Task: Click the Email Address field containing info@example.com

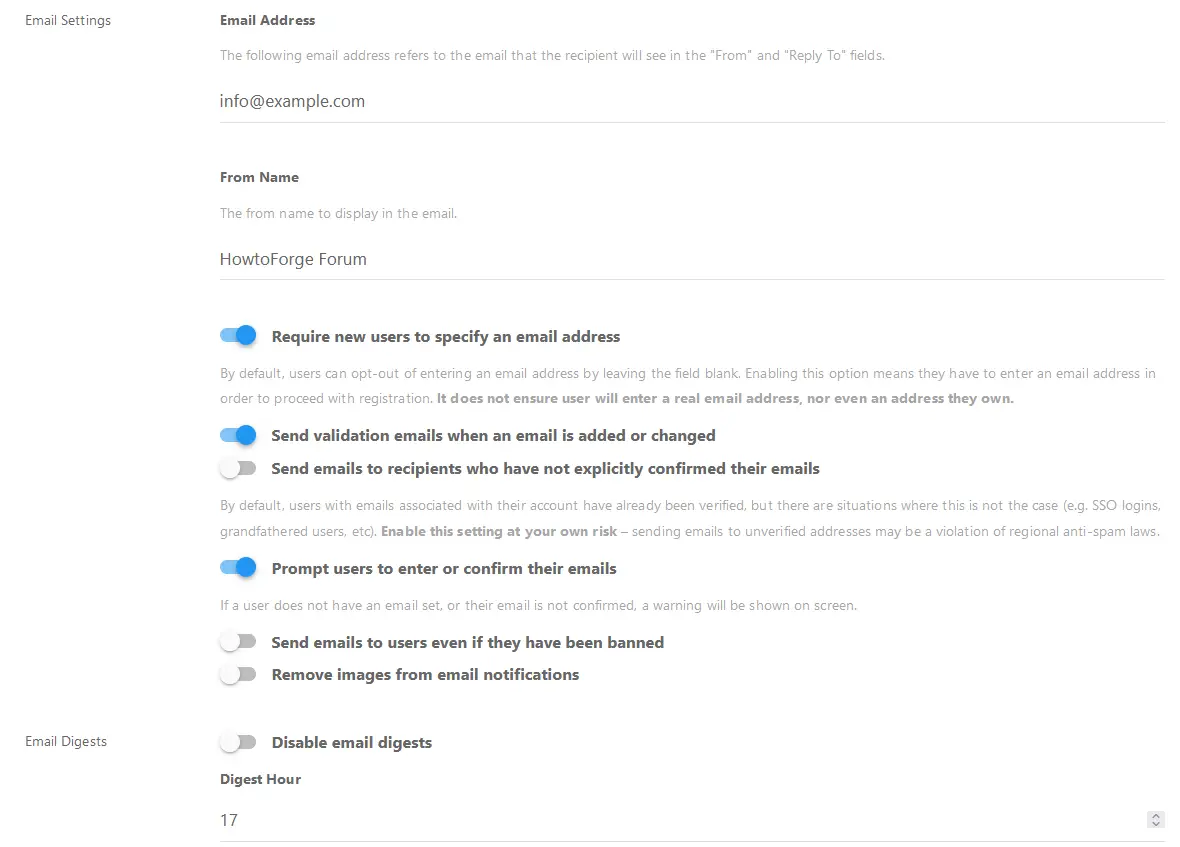Action: click(x=692, y=101)
